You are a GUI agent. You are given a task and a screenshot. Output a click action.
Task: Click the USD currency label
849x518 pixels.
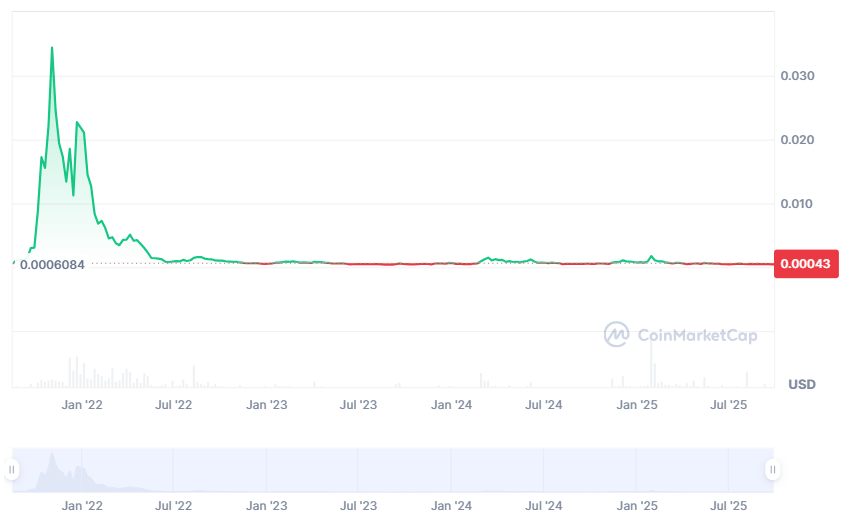tap(802, 384)
